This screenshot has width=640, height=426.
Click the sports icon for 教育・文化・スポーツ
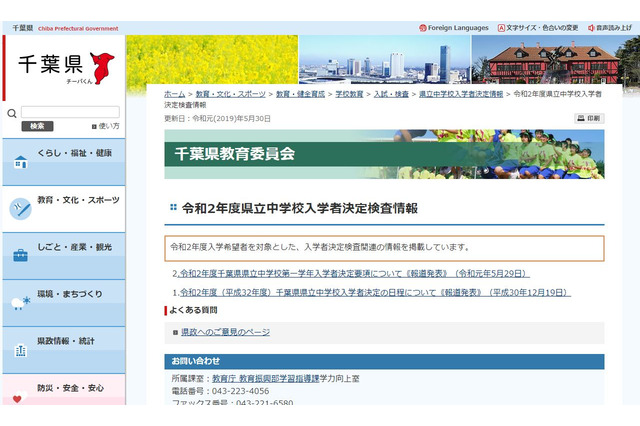click(20, 209)
